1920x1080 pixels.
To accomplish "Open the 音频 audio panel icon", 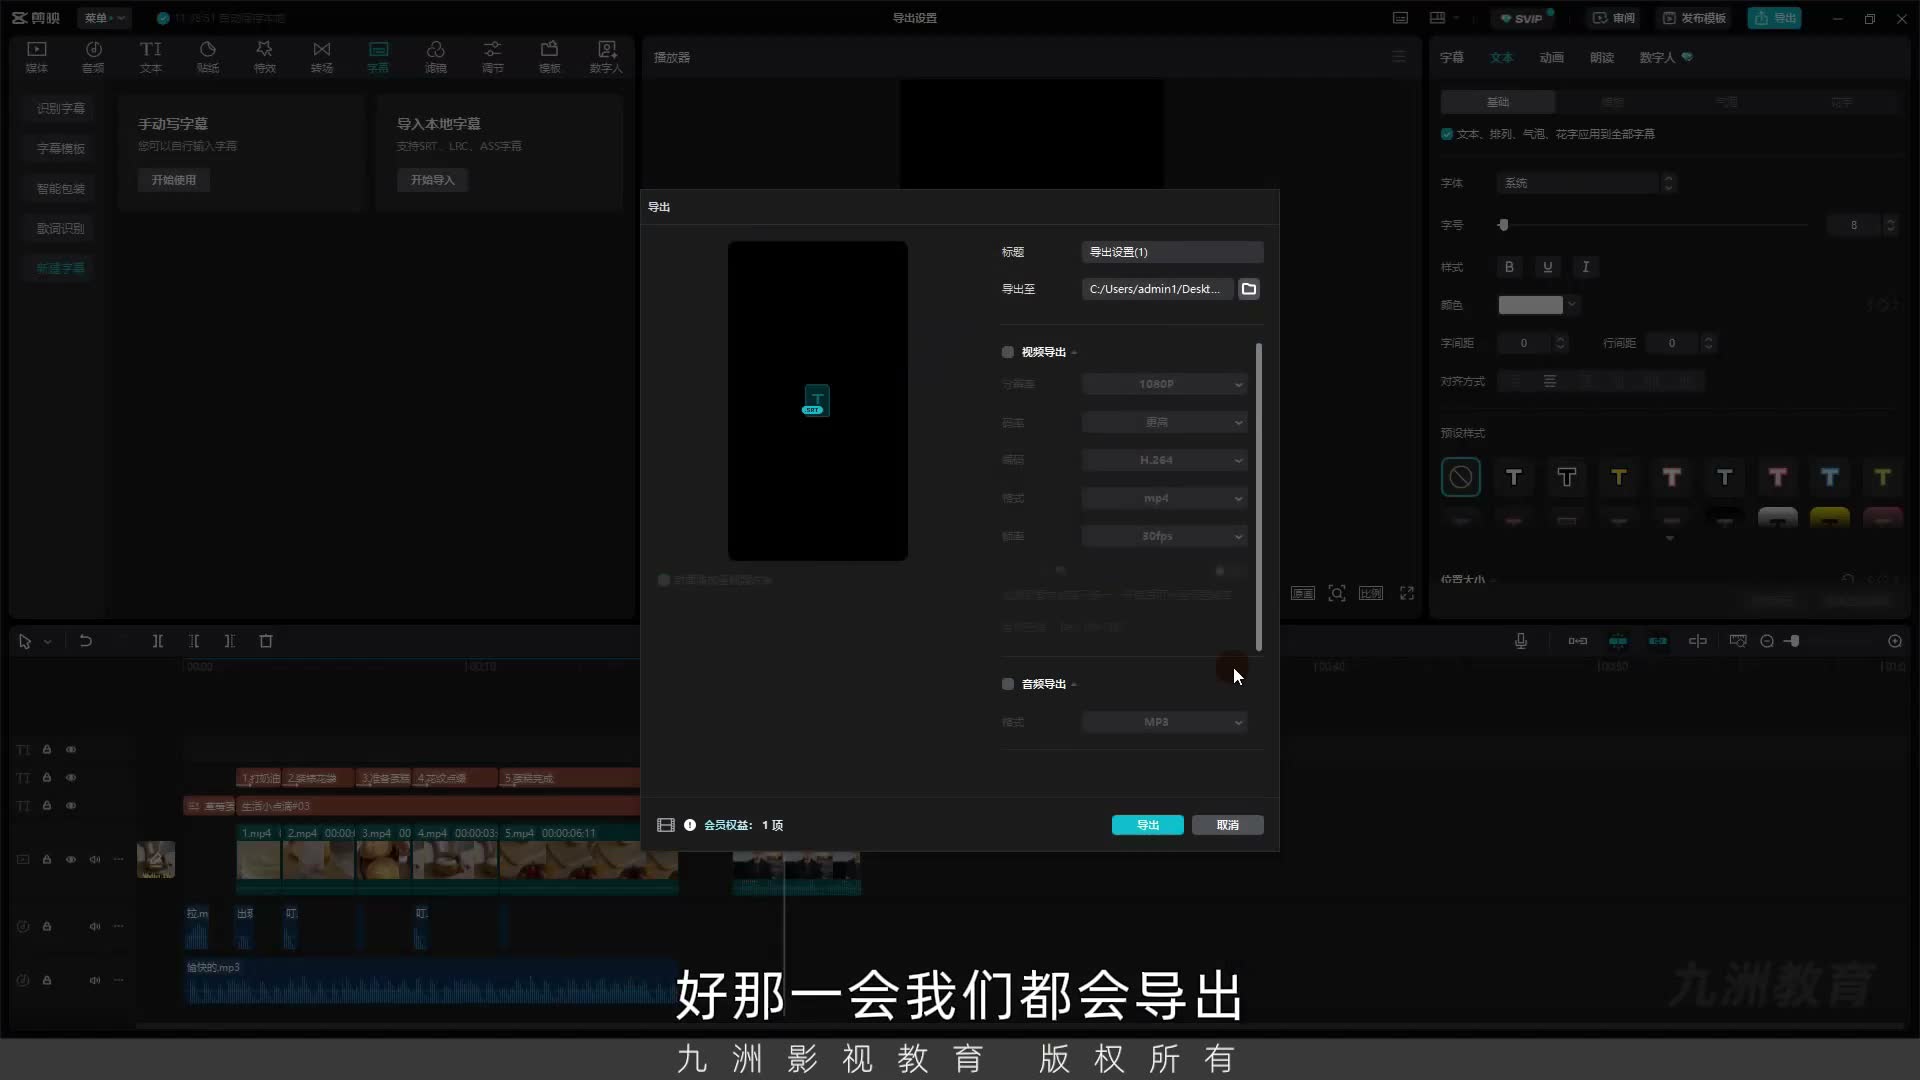I will [x=93, y=57].
